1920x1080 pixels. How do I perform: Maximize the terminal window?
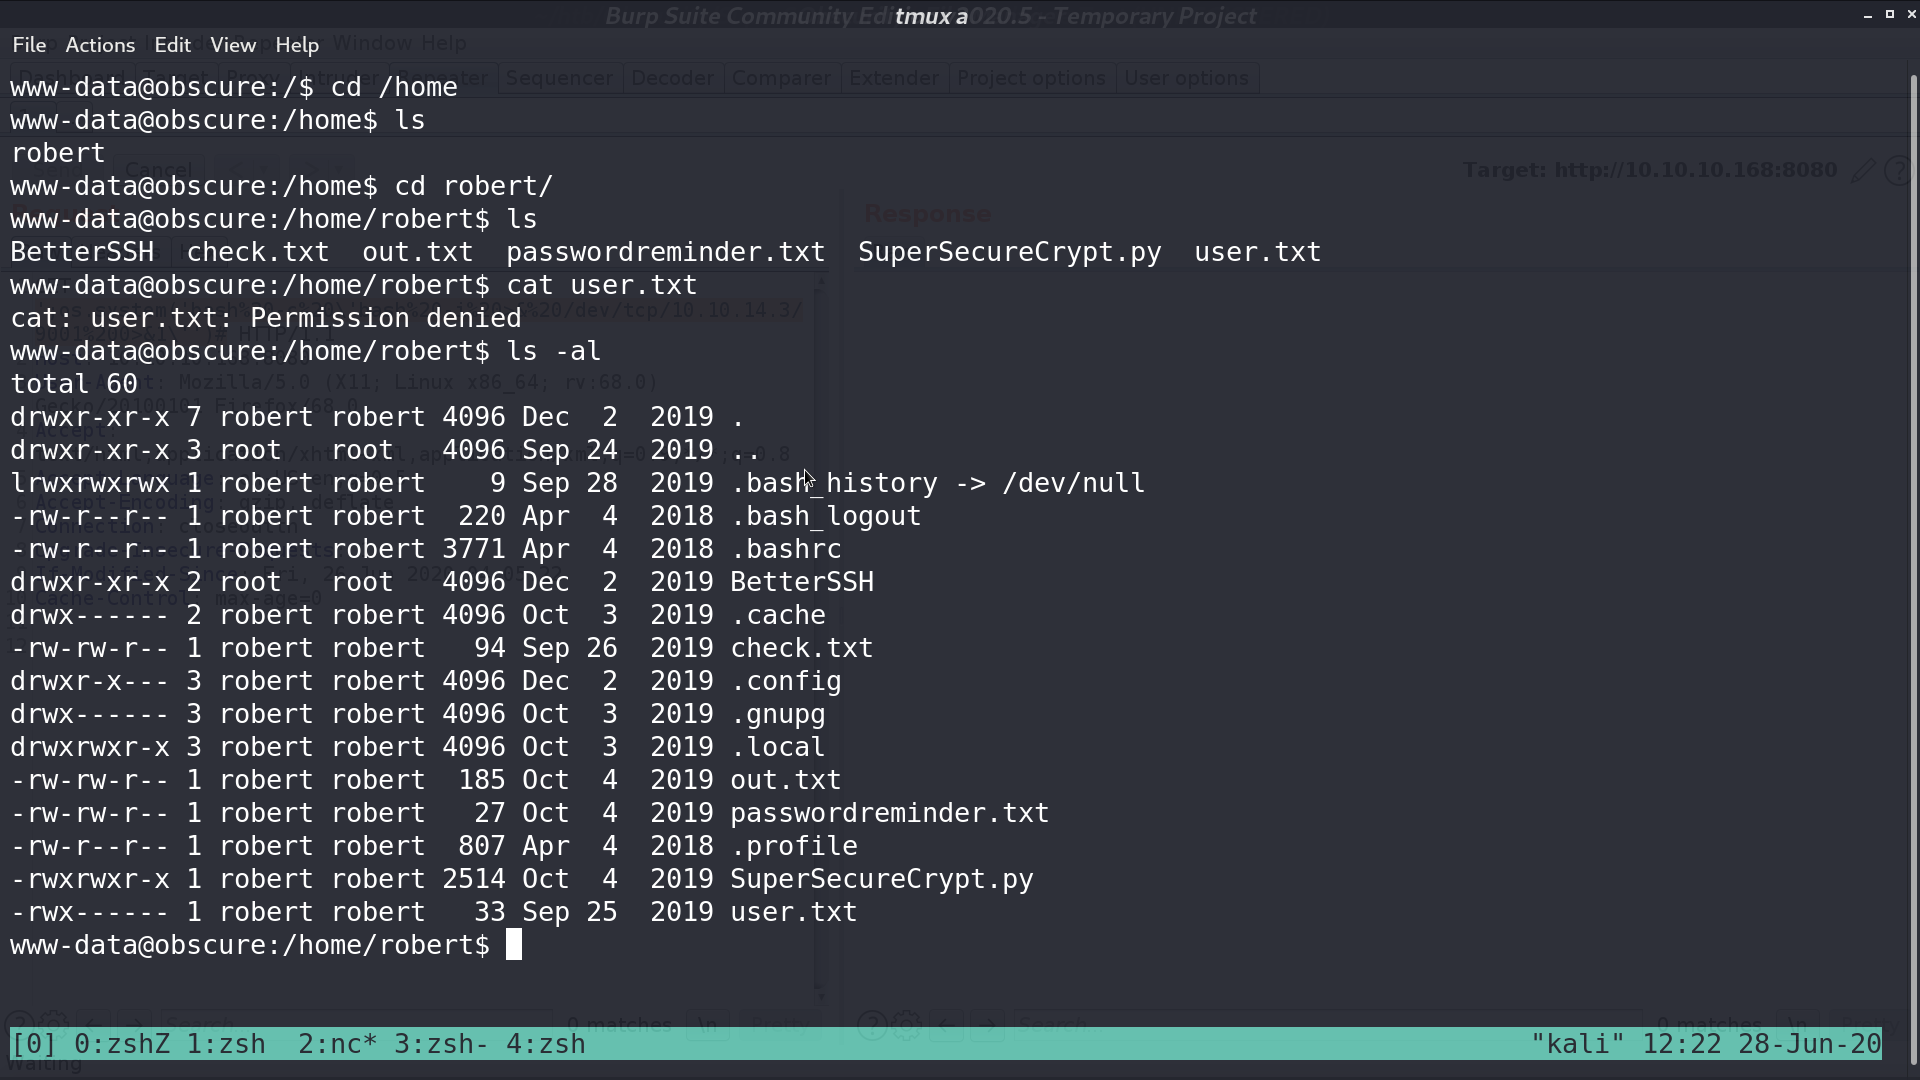pyautogui.click(x=1890, y=14)
